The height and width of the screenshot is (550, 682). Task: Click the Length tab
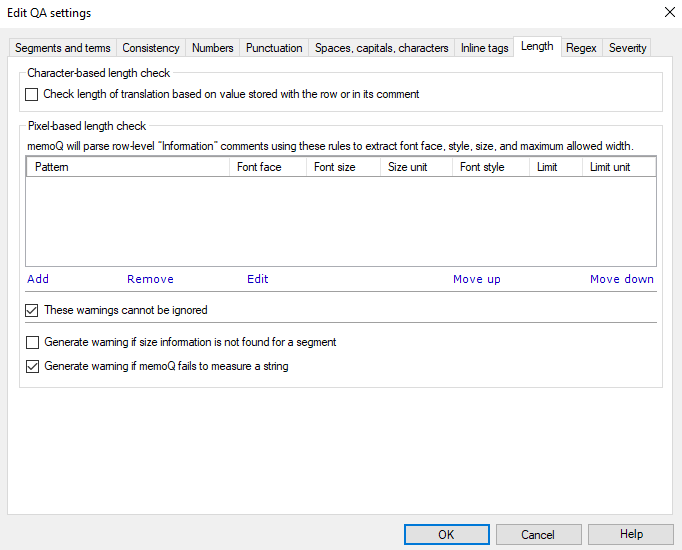coord(537,46)
